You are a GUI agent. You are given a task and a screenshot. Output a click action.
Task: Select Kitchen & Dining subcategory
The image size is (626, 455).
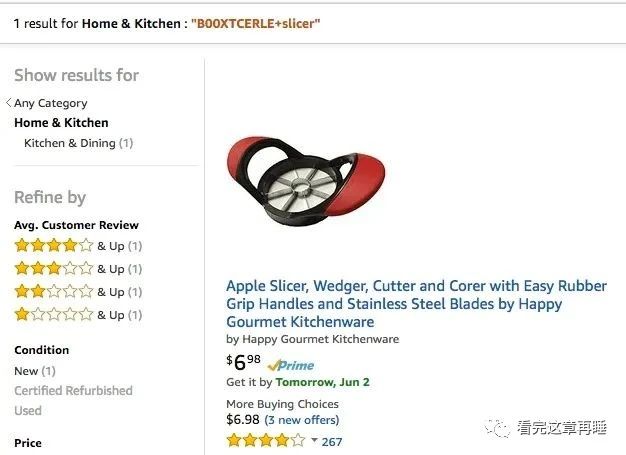click(x=78, y=143)
